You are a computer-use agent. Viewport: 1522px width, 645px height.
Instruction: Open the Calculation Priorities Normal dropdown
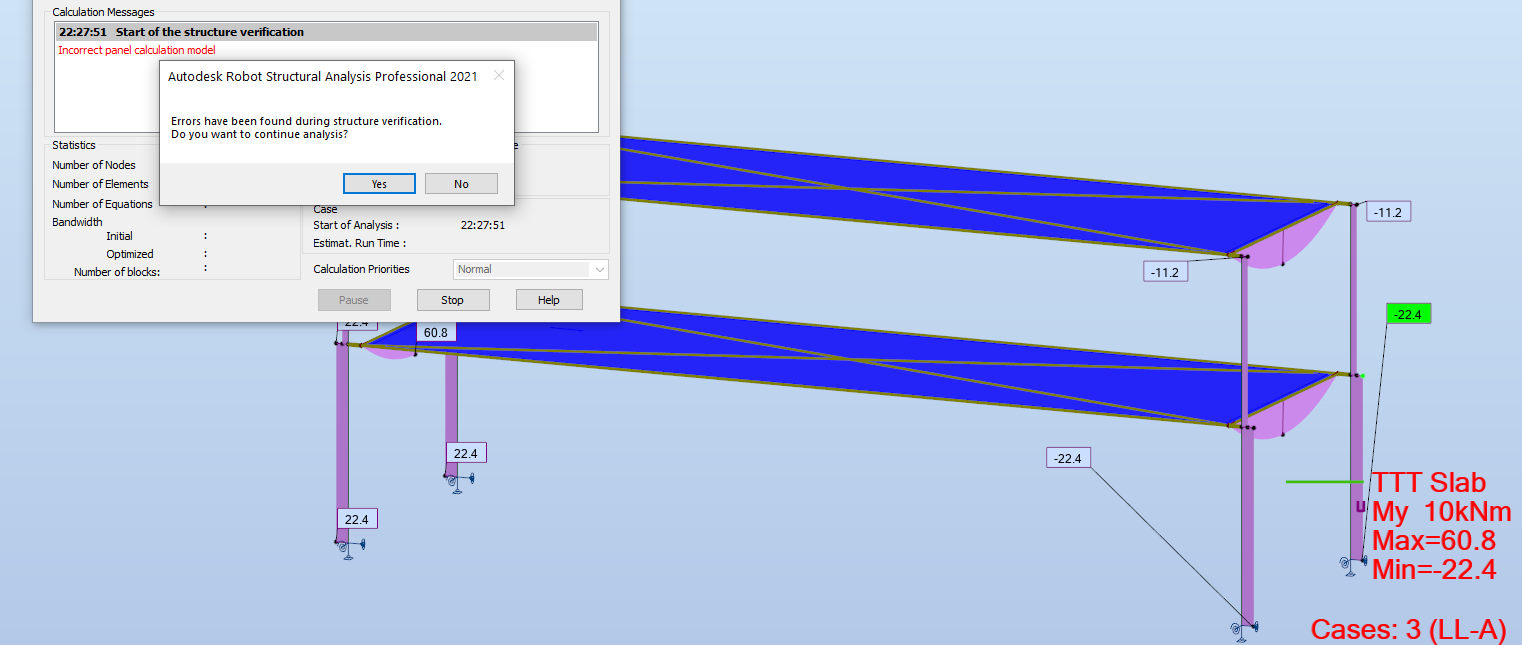tap(531, 269)
